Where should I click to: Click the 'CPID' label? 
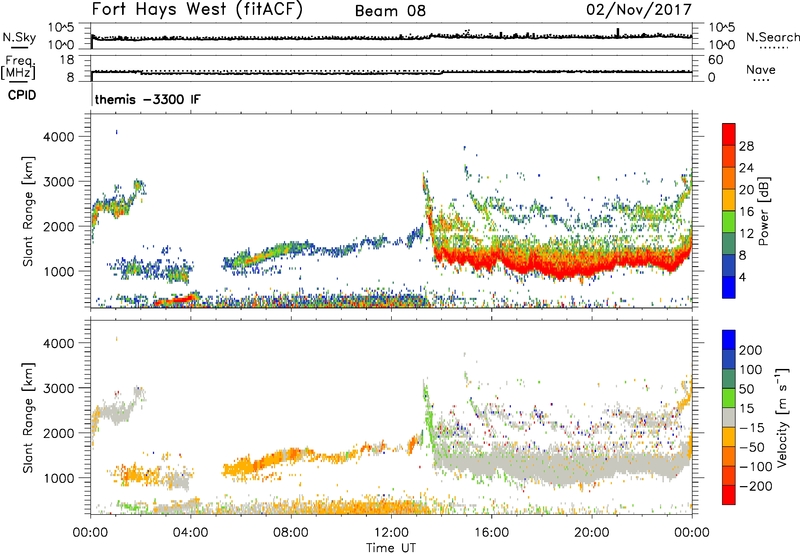coord(22,95)
